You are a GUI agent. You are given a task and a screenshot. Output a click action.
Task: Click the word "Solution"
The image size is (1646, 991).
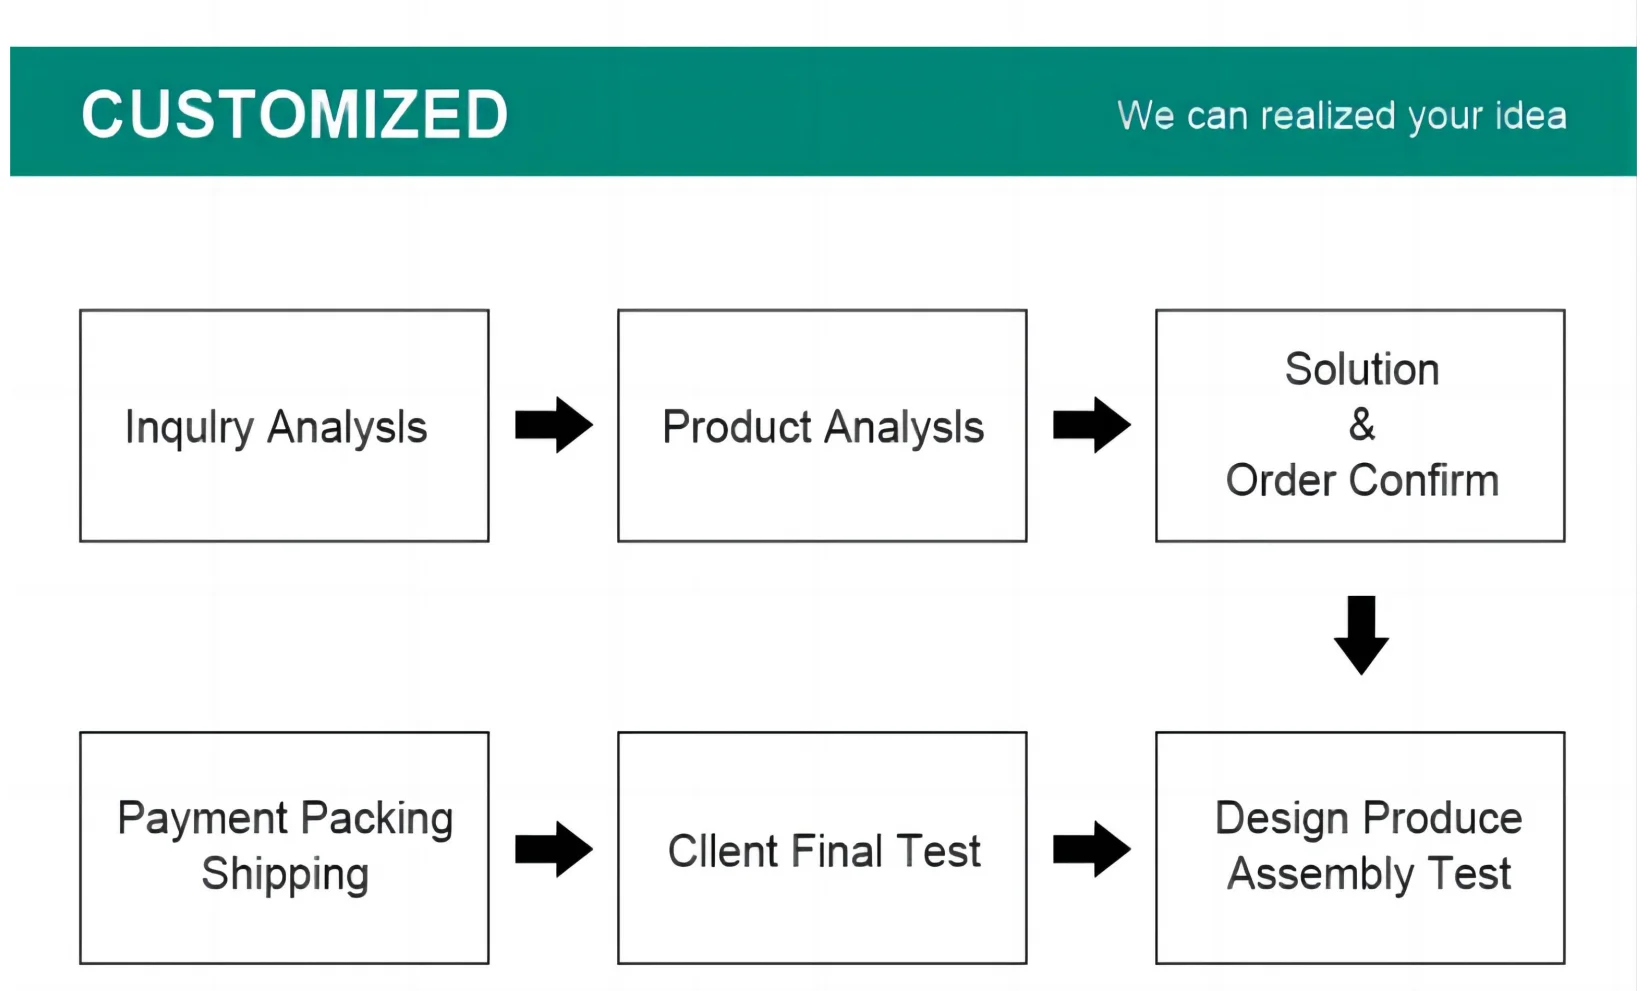point(1361,370)
